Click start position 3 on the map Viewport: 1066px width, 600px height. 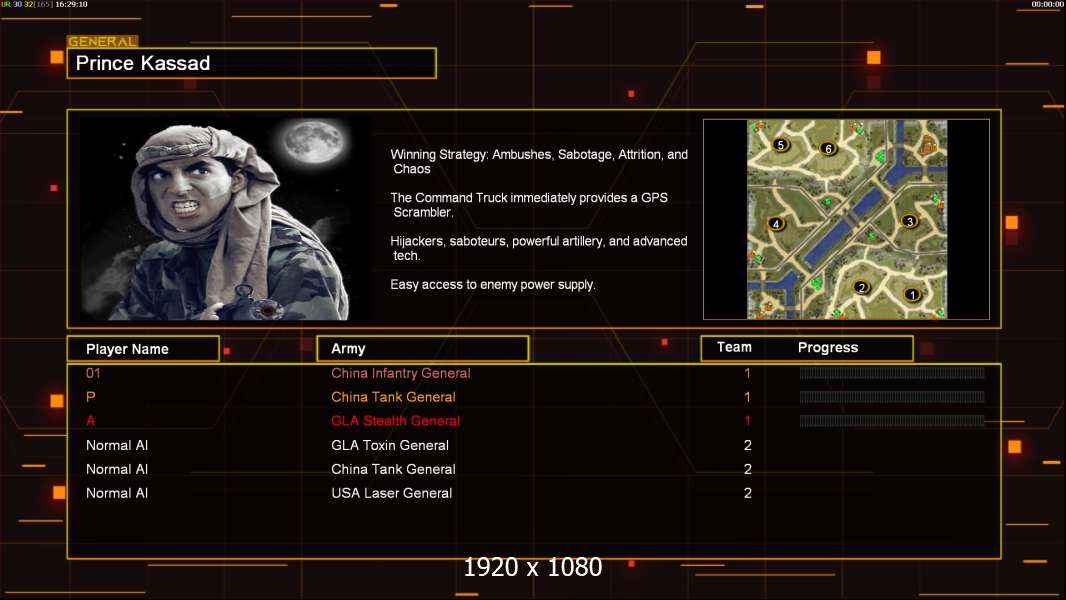(910, 222)
